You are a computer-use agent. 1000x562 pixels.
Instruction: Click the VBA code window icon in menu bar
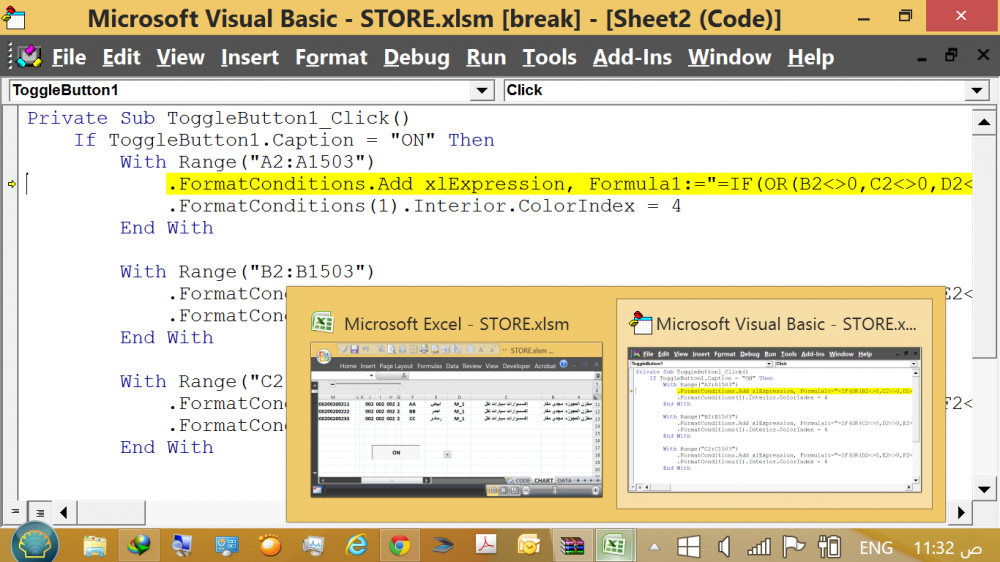29,57
